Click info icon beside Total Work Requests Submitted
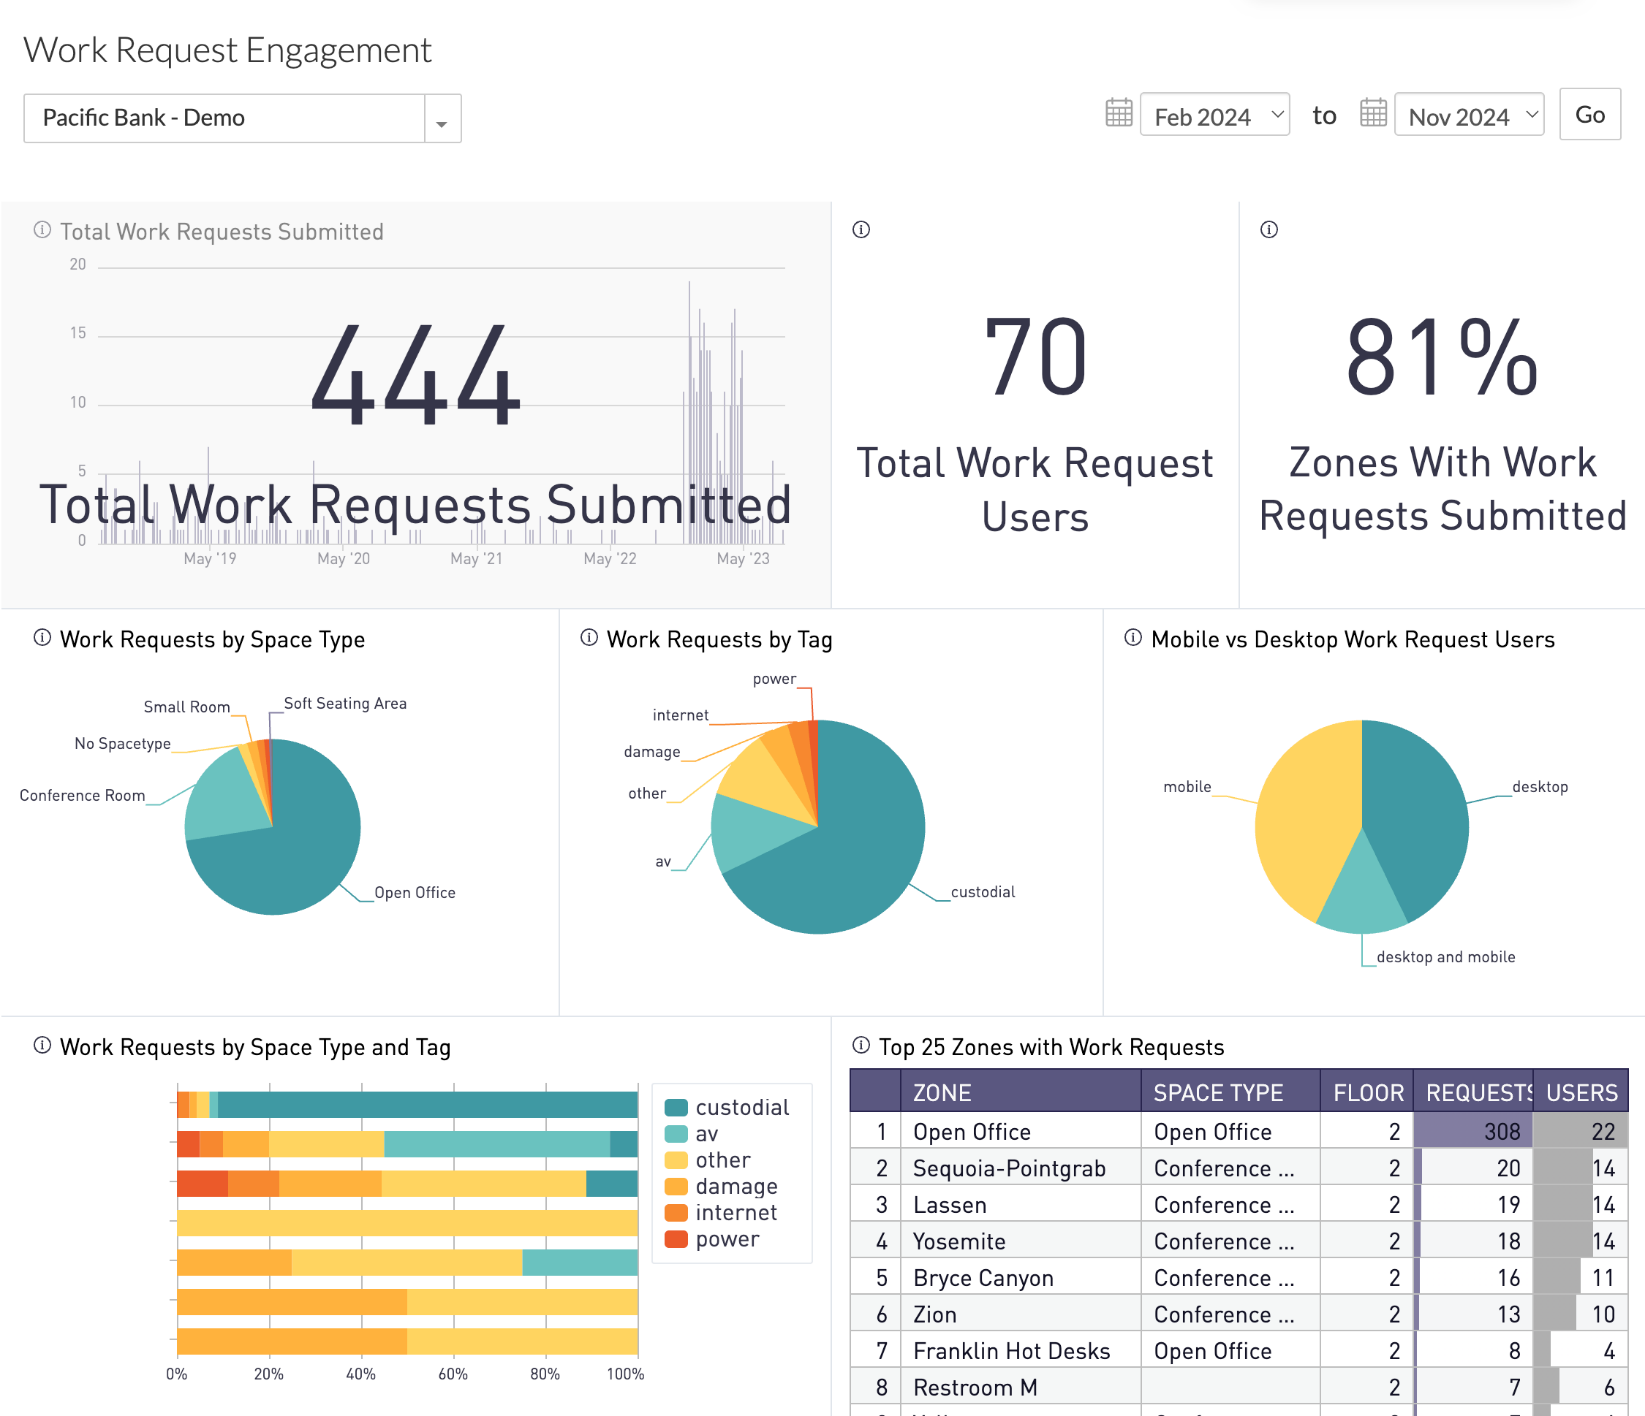This screenshot has width=1645, height=1416. coord(42,230)
